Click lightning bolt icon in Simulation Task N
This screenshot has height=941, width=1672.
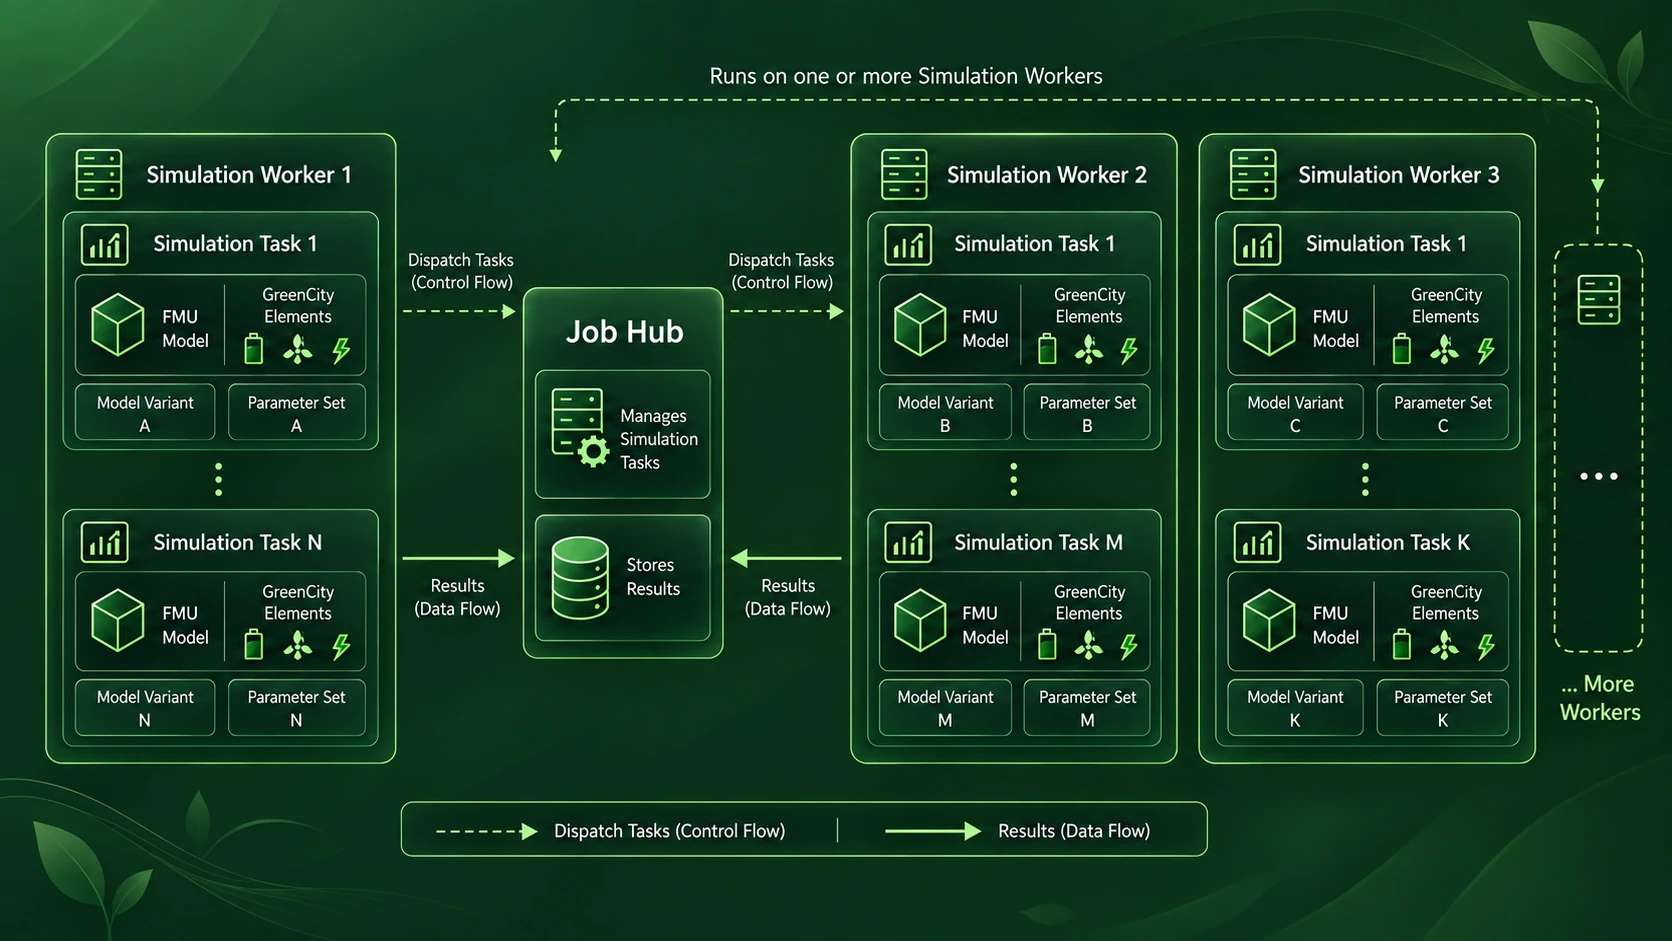click(341, 647)
